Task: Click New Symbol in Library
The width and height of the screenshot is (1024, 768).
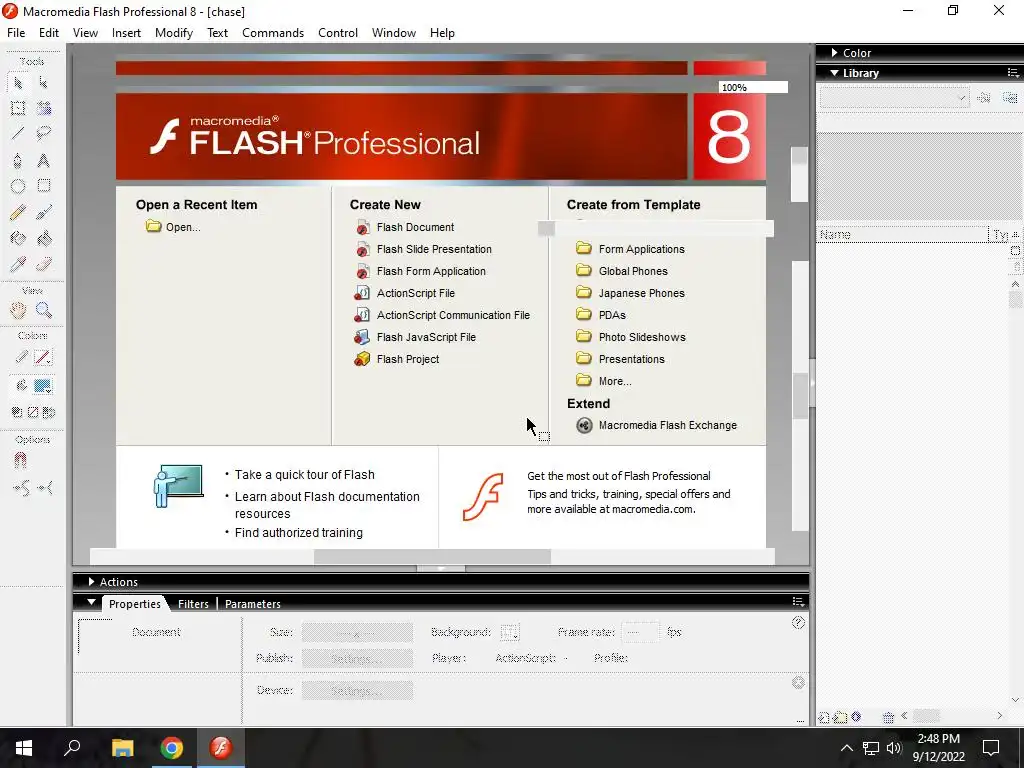Action: tap(824, 717)
